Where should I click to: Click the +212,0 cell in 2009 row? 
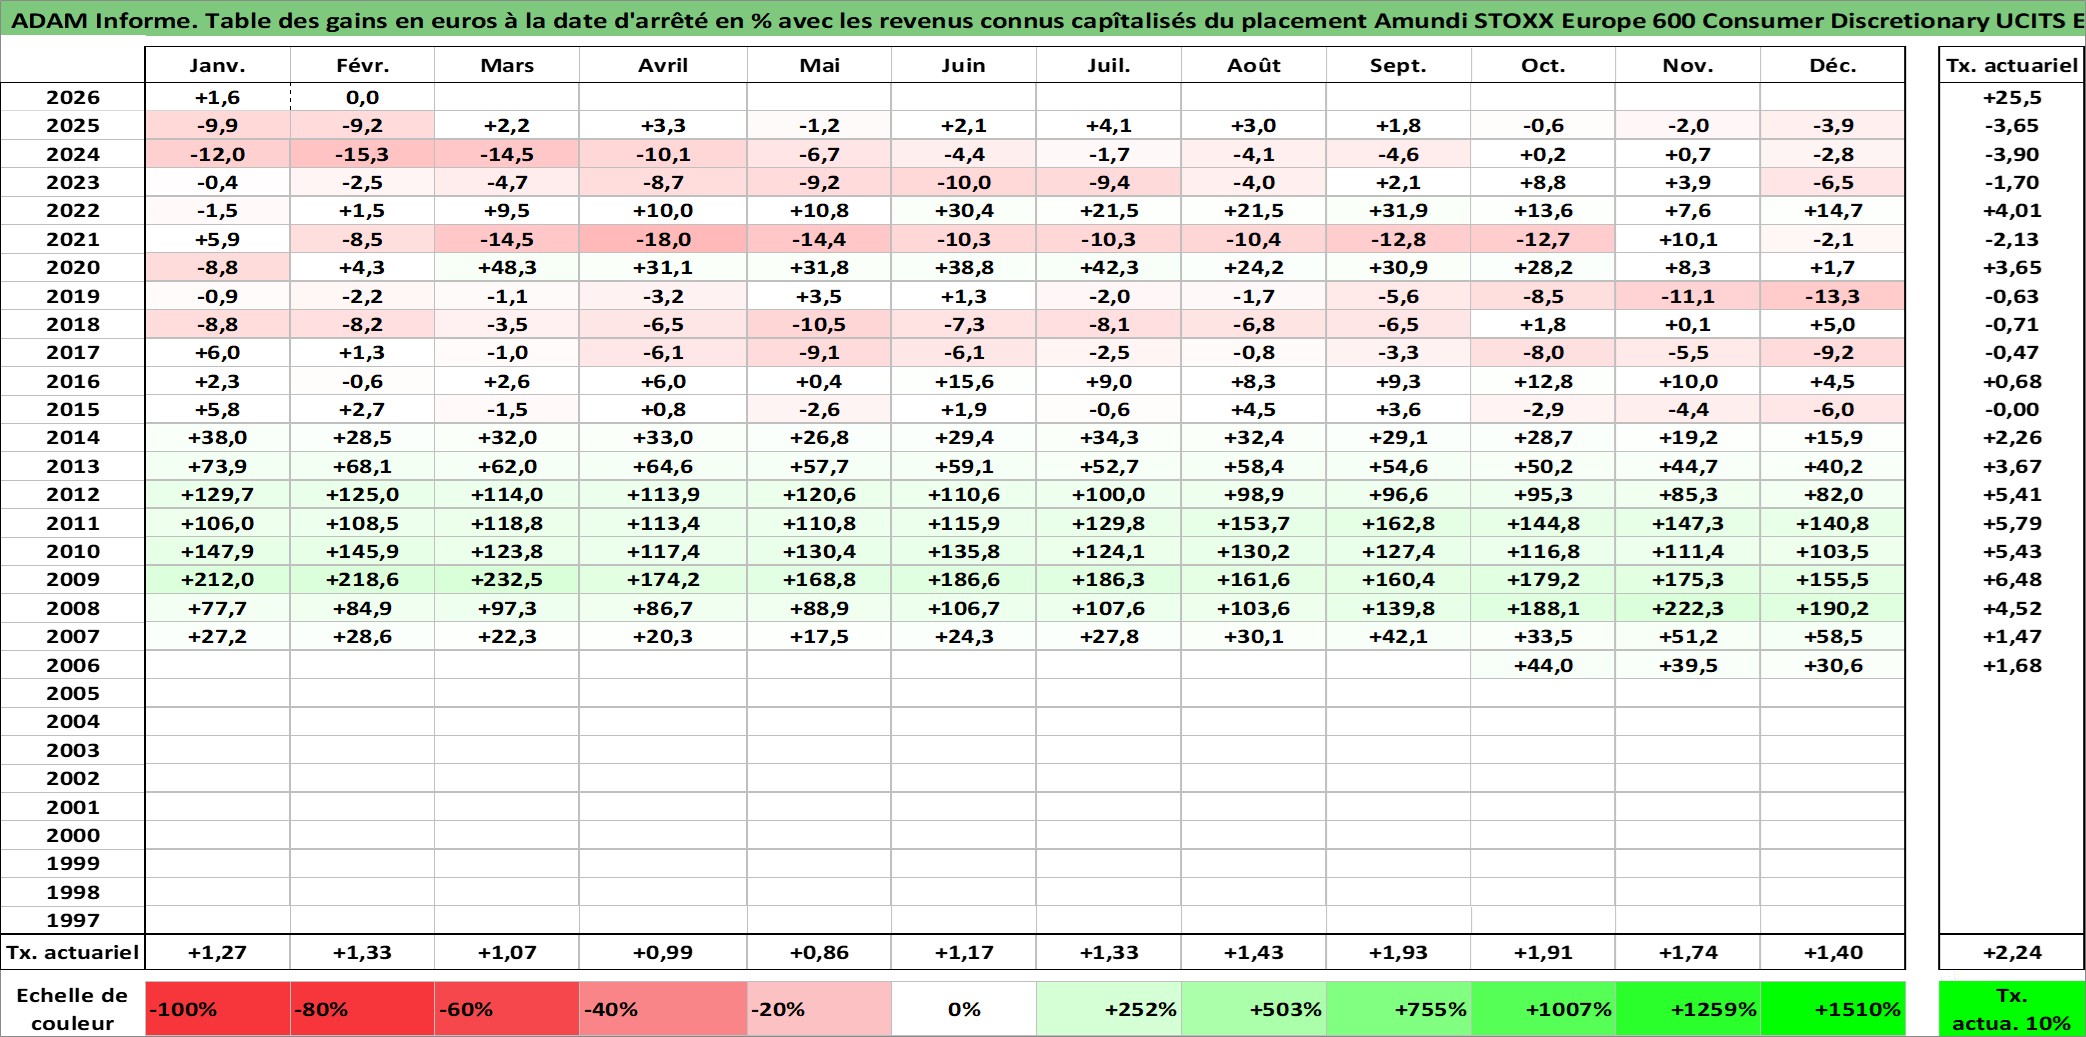click(x=218, y=579)
